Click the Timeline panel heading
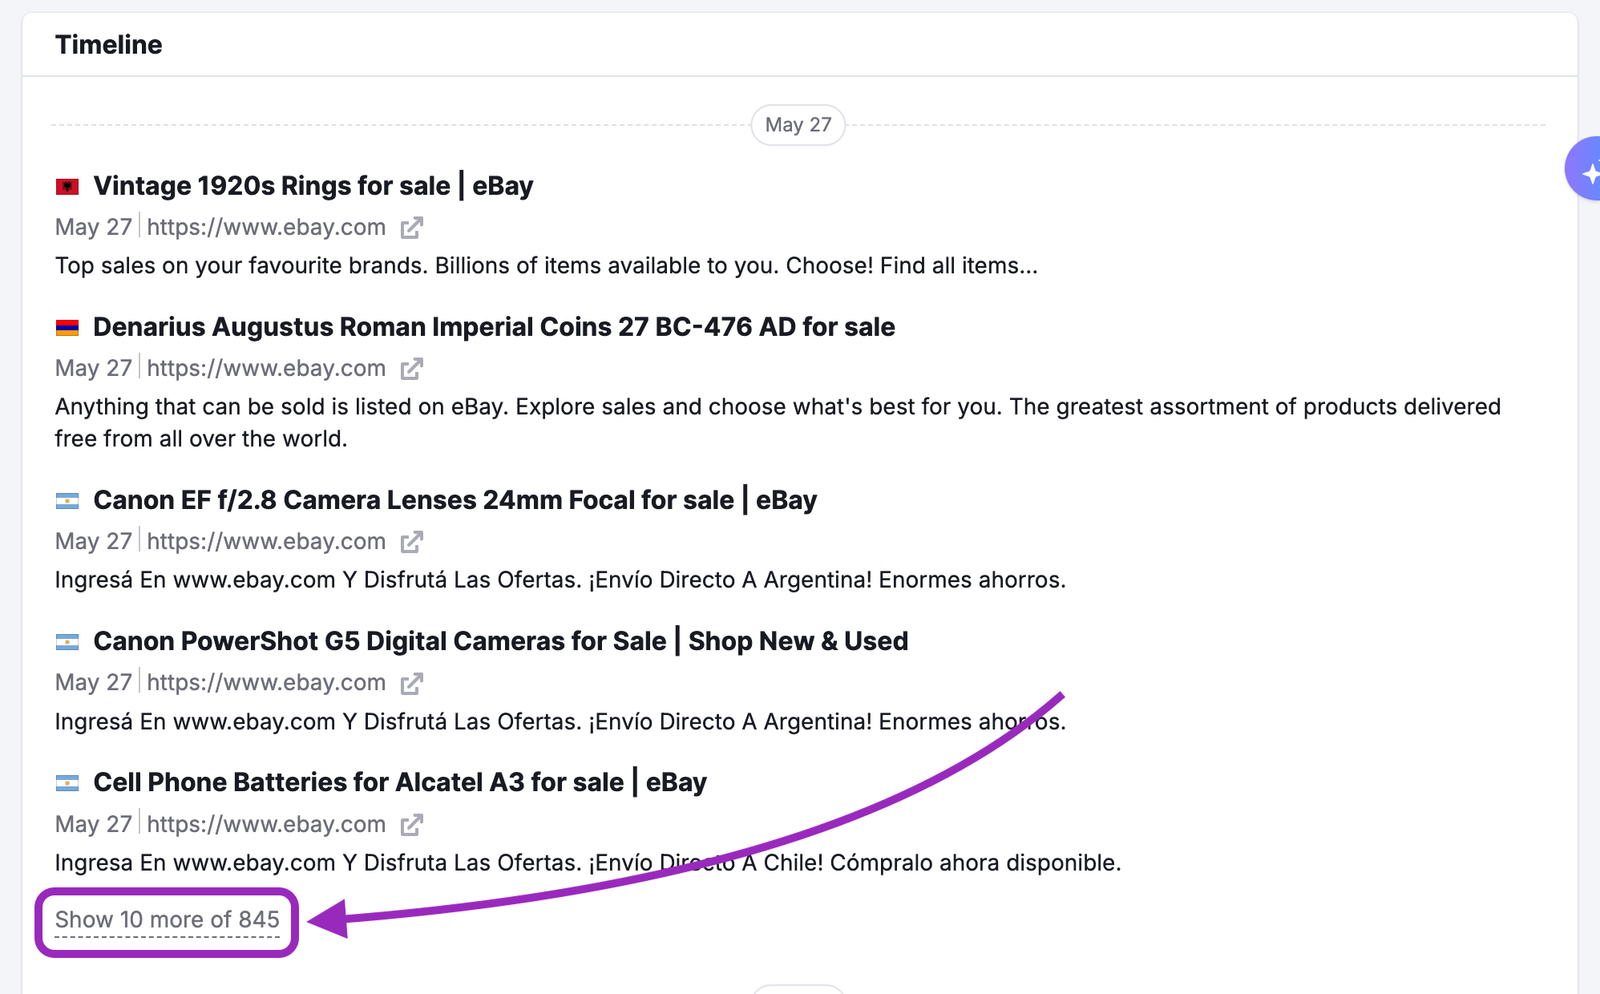This screenshot has height=994, width=1600. [x=109, y=45]
